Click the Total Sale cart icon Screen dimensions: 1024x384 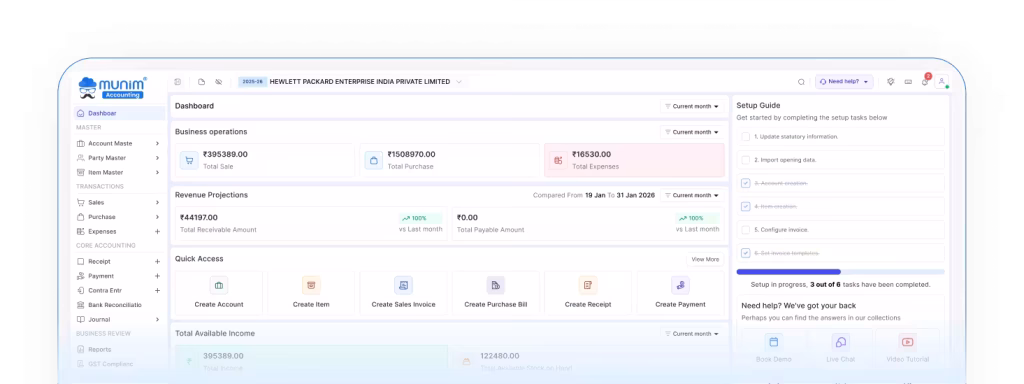click(x=189, y=160)
